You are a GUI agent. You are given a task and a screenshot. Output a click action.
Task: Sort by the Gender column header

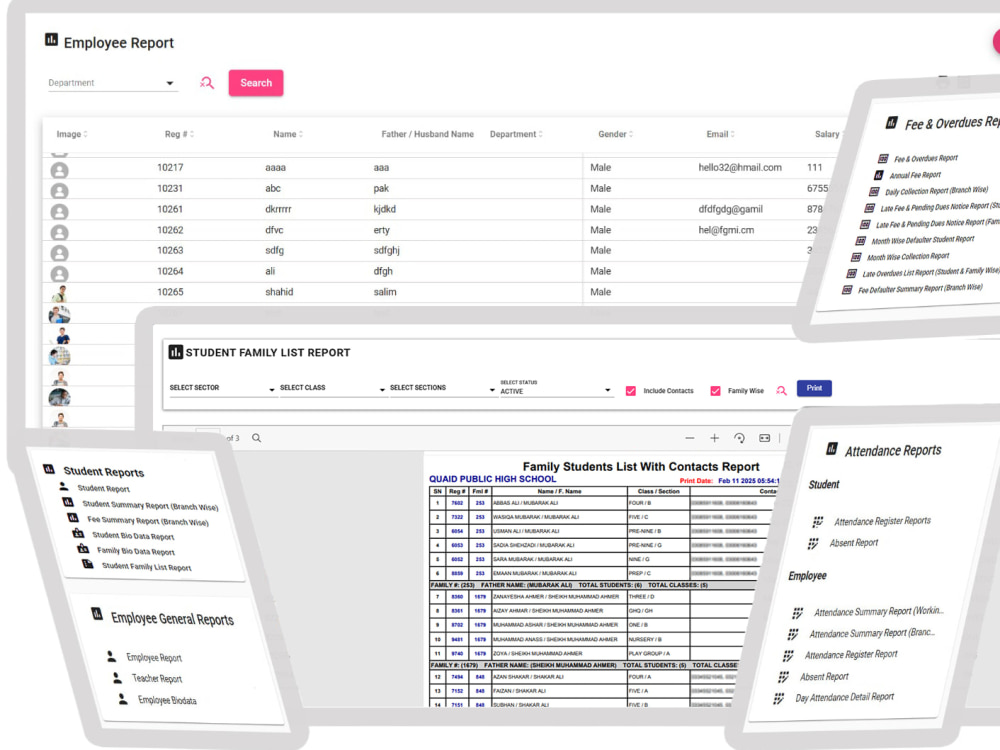[x=615, y=134]
